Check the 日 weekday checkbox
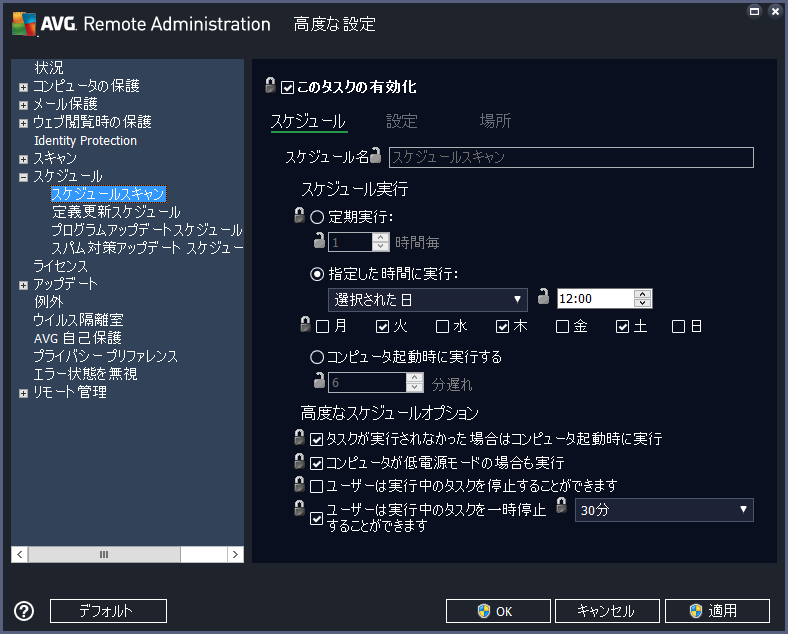This screenshot has height=634, width=788. [678, 327]
